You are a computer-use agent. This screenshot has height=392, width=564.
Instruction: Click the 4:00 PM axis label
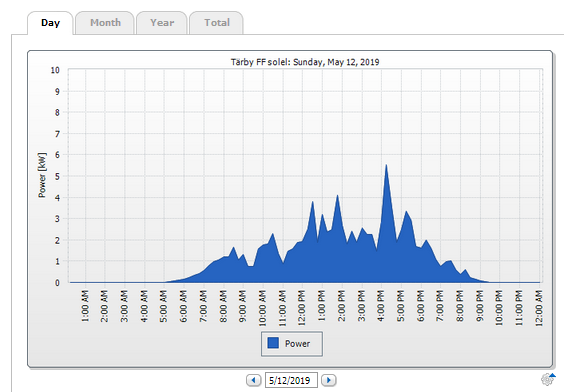[x=381, y=306]
